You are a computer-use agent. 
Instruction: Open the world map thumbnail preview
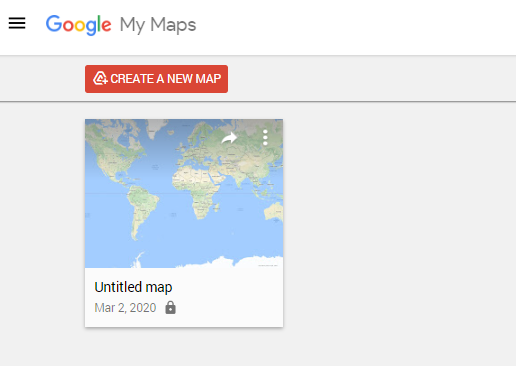[184, 193]
